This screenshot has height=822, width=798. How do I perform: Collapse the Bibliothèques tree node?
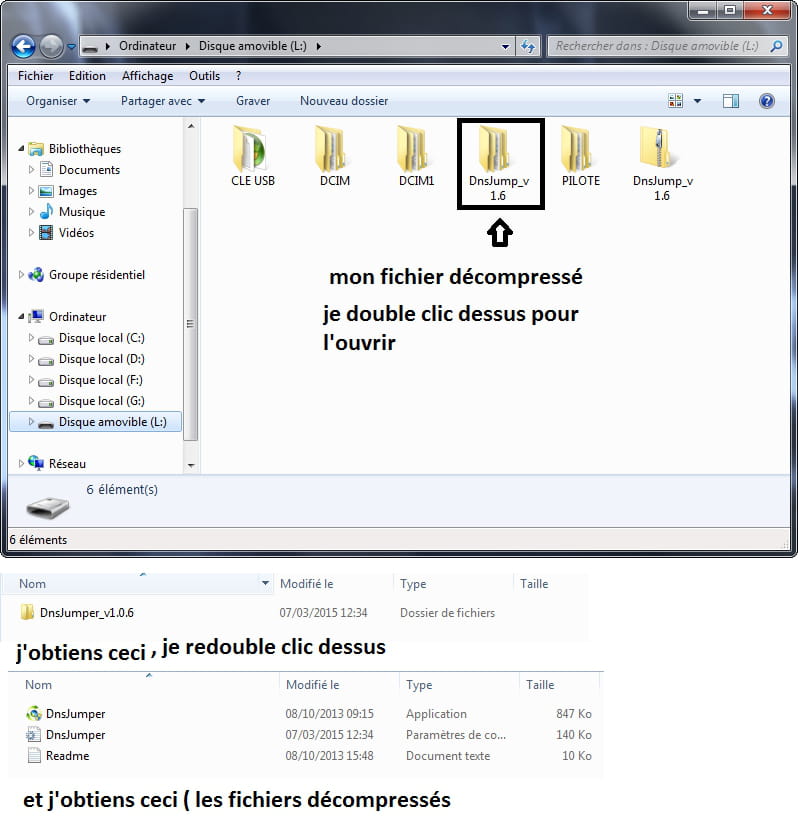[x=22, y=149]
